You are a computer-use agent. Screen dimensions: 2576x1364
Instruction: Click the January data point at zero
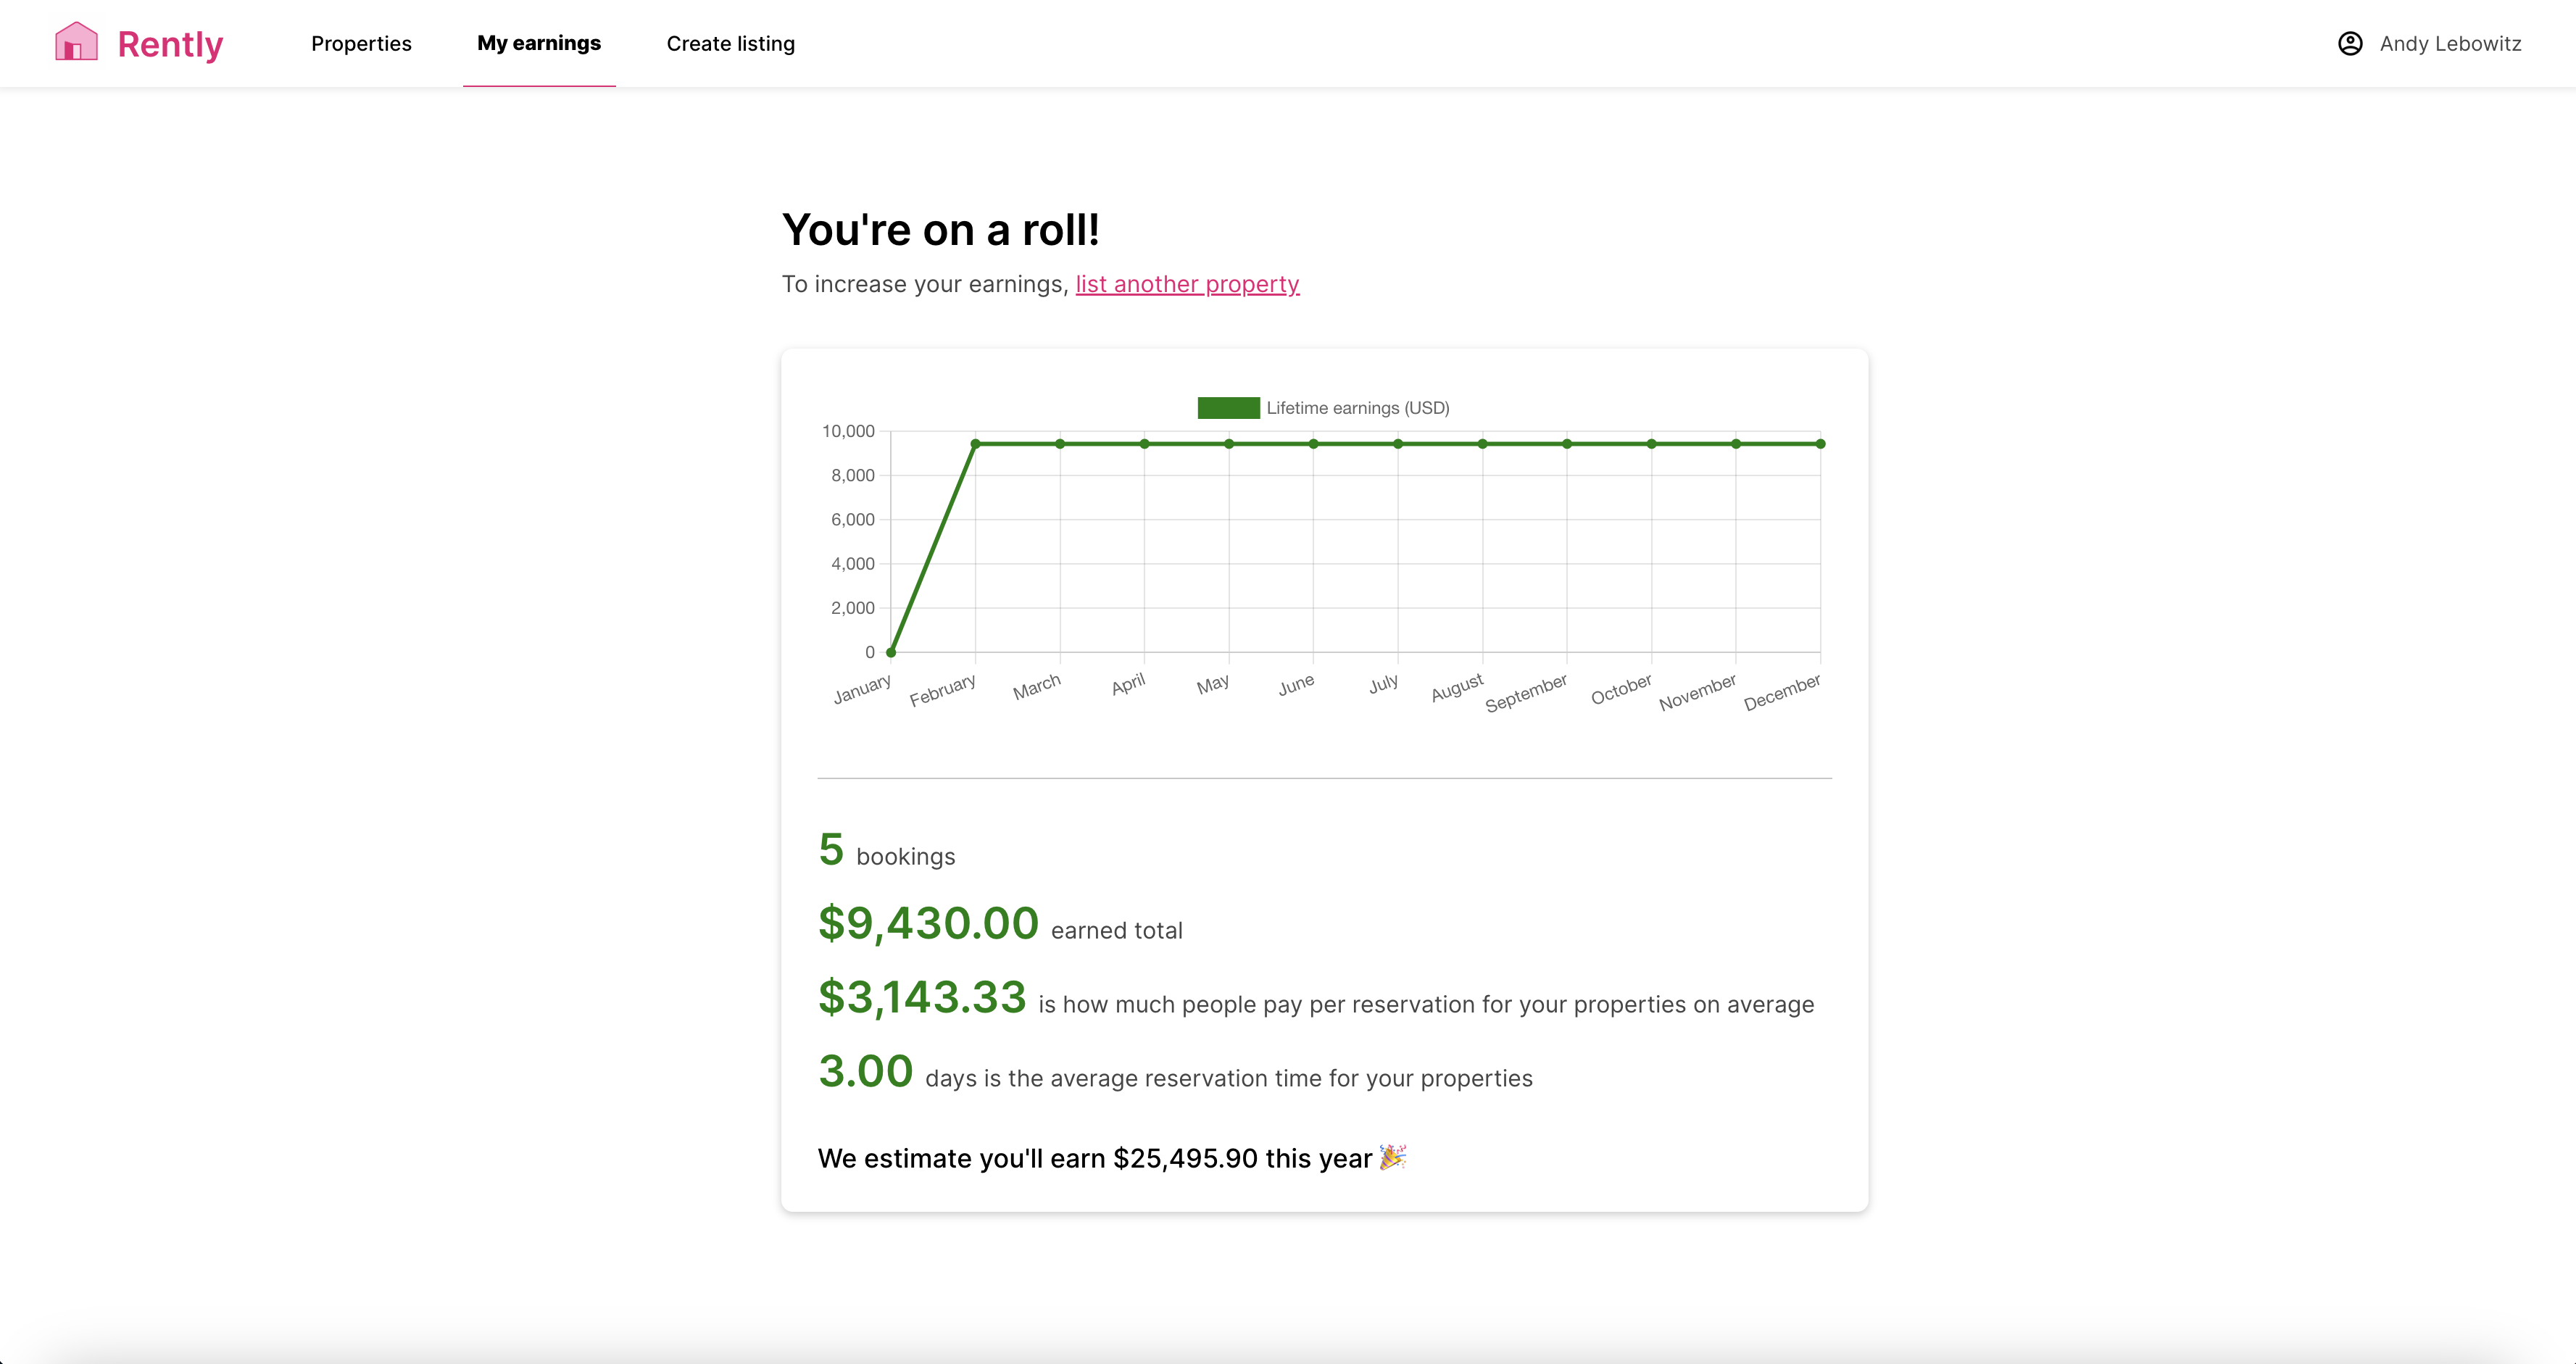pos(891,652)
